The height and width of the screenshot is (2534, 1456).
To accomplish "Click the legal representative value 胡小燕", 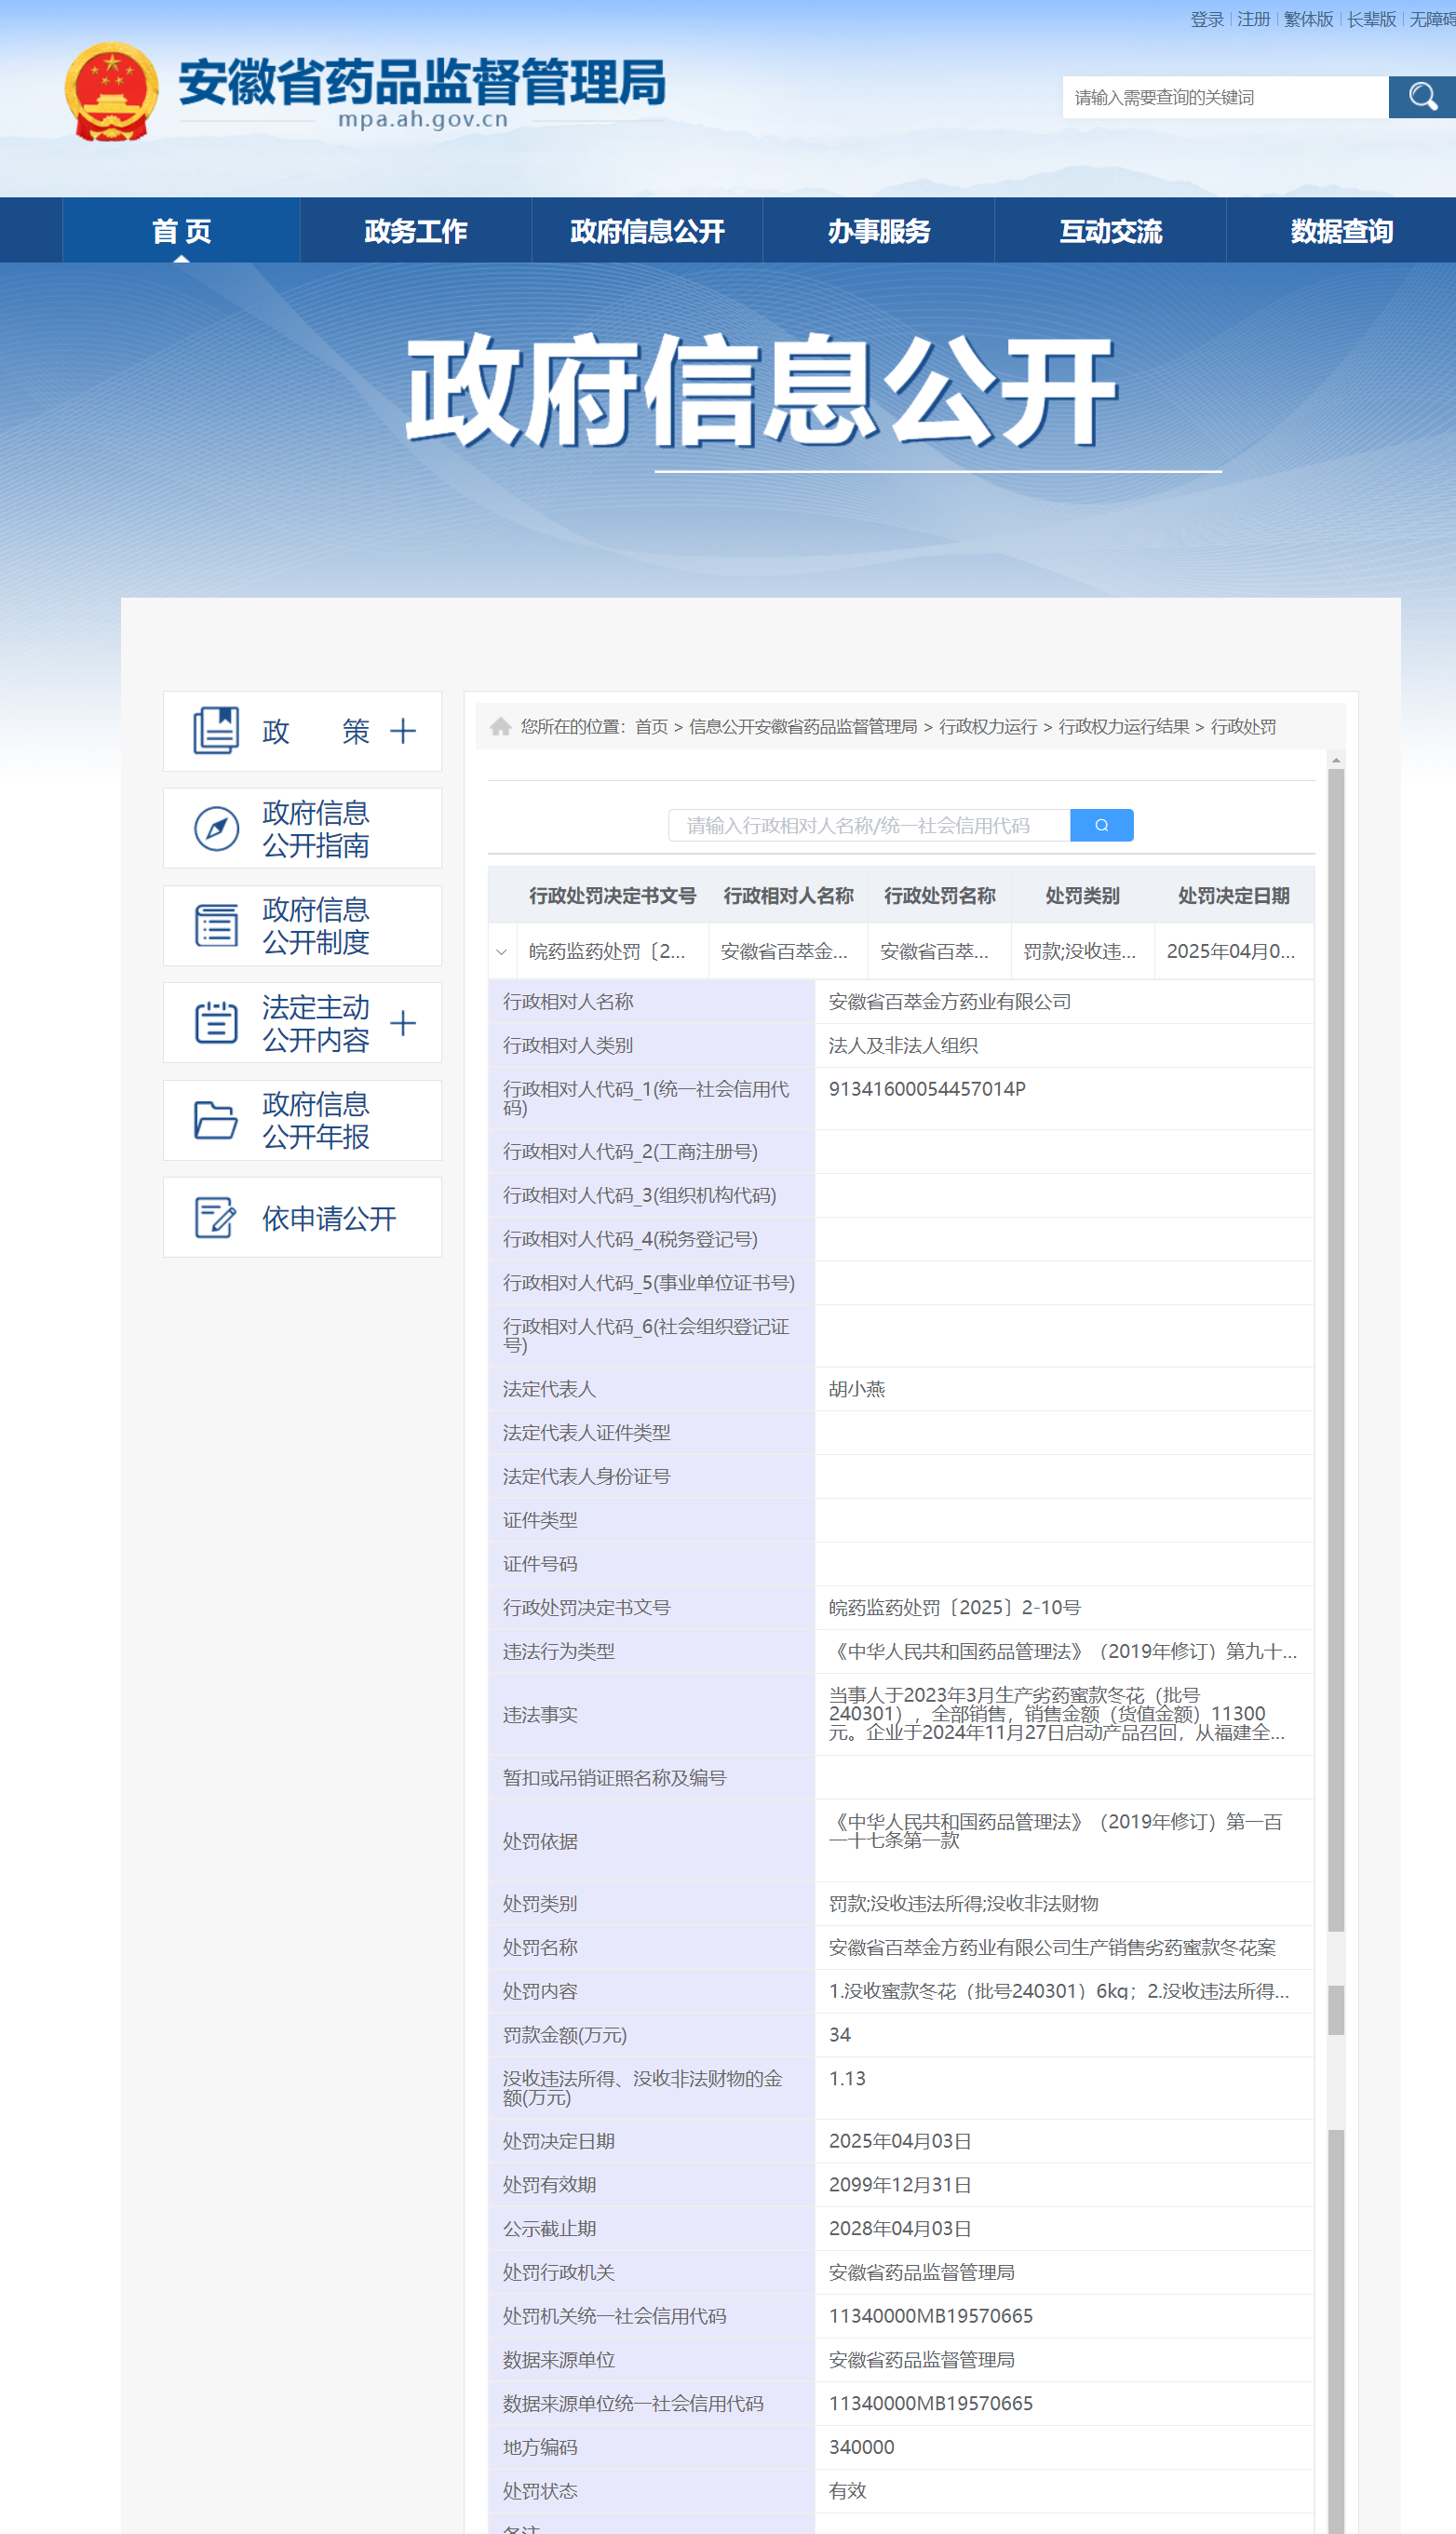I will coord(857,1388).
